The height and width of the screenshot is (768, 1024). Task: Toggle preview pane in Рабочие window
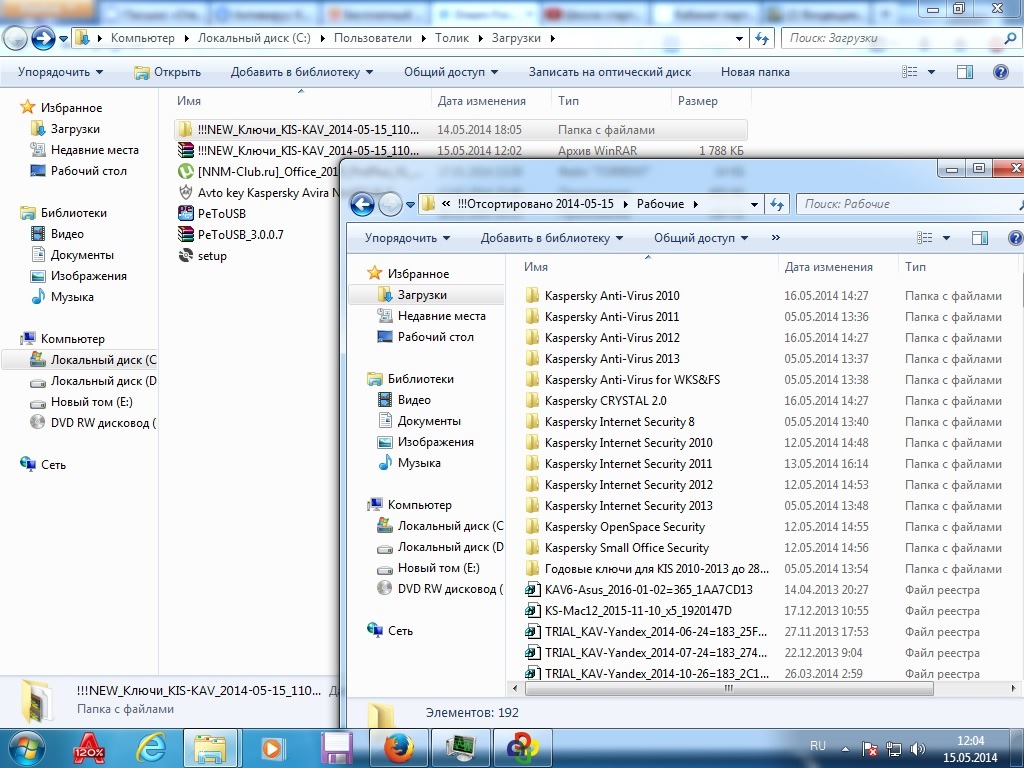[980, 238]
